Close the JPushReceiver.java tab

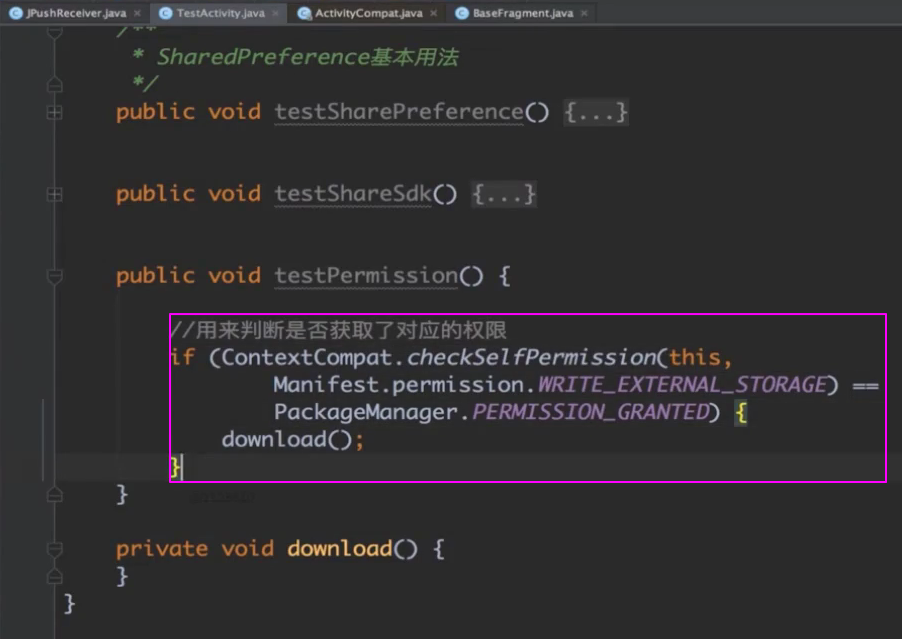137,13
